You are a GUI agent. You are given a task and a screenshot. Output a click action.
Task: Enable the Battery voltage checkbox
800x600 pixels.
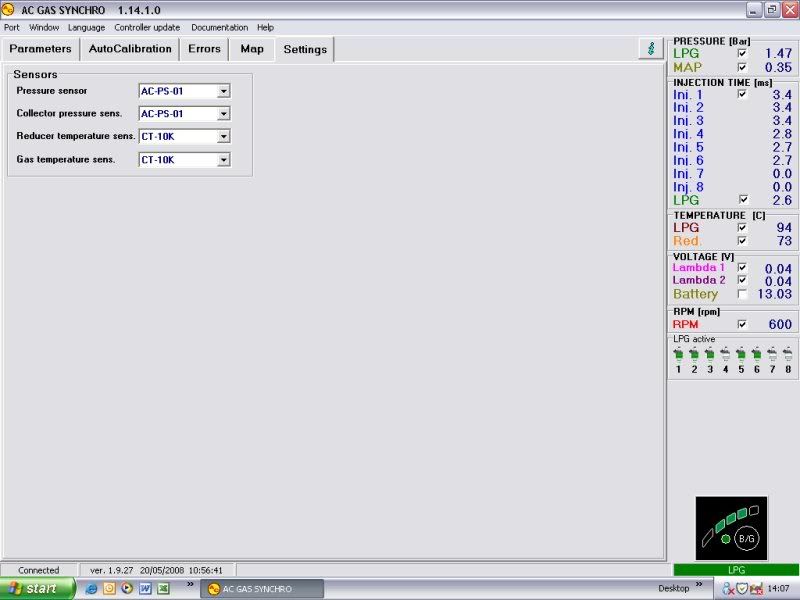(x=742, y=294)
